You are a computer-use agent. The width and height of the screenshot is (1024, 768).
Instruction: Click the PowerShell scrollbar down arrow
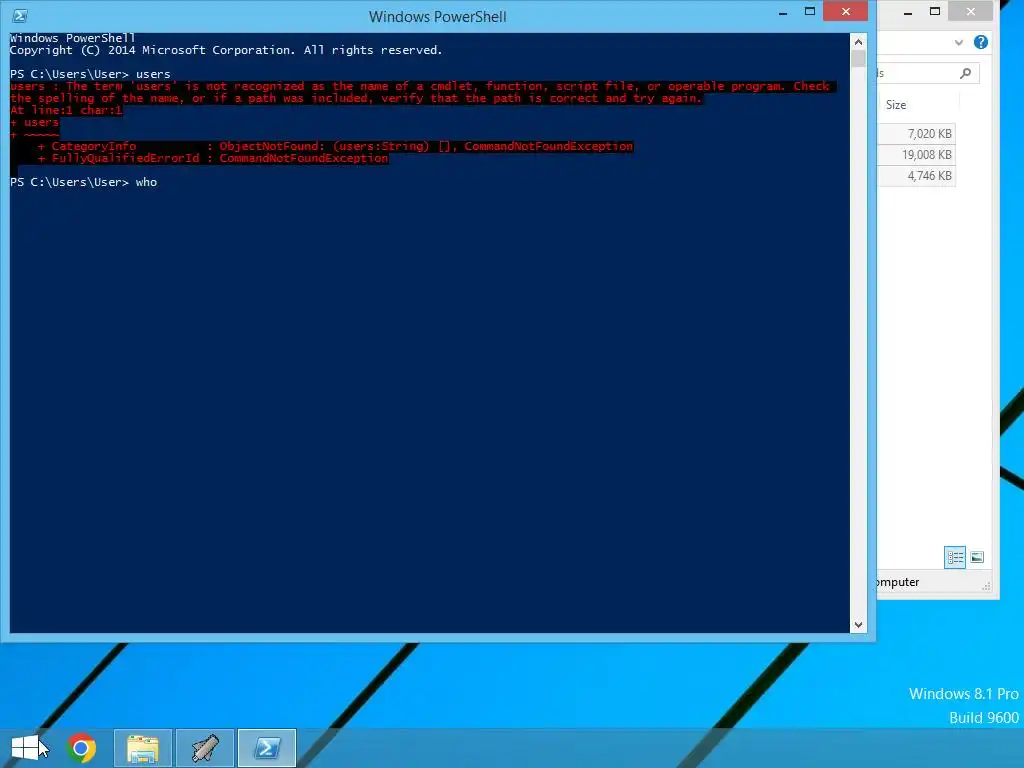[x=858, y=625]
